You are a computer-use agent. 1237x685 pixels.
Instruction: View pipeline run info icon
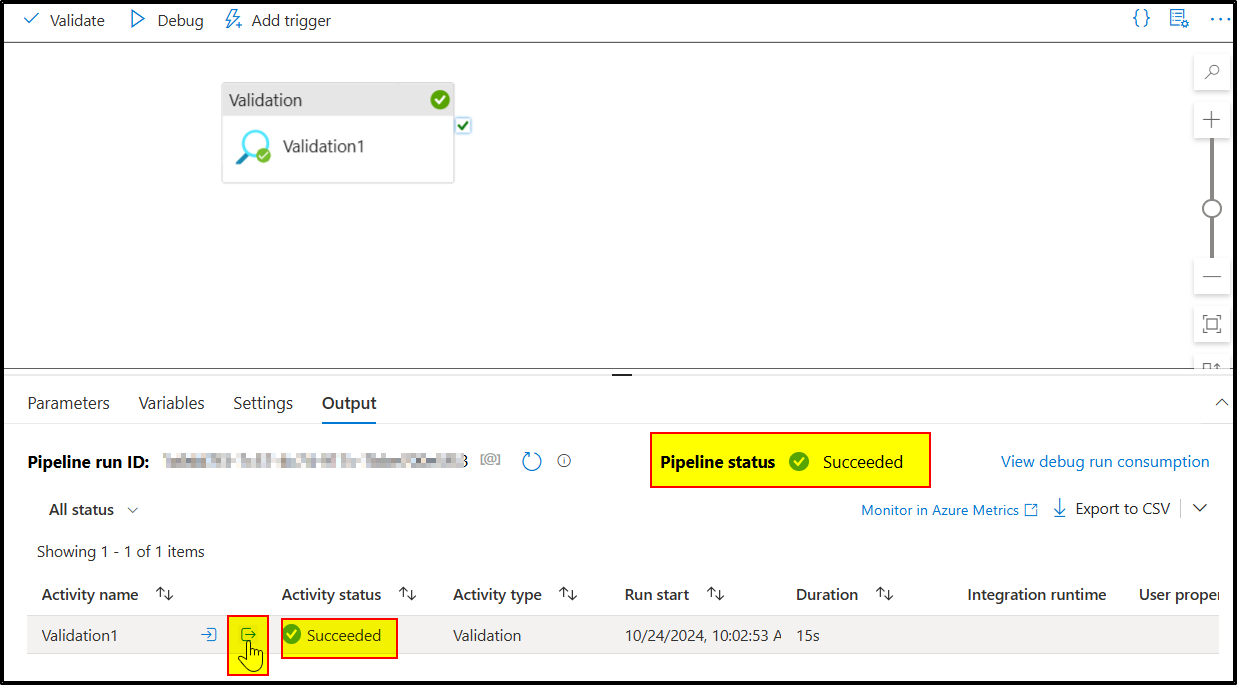click(564, 461)
